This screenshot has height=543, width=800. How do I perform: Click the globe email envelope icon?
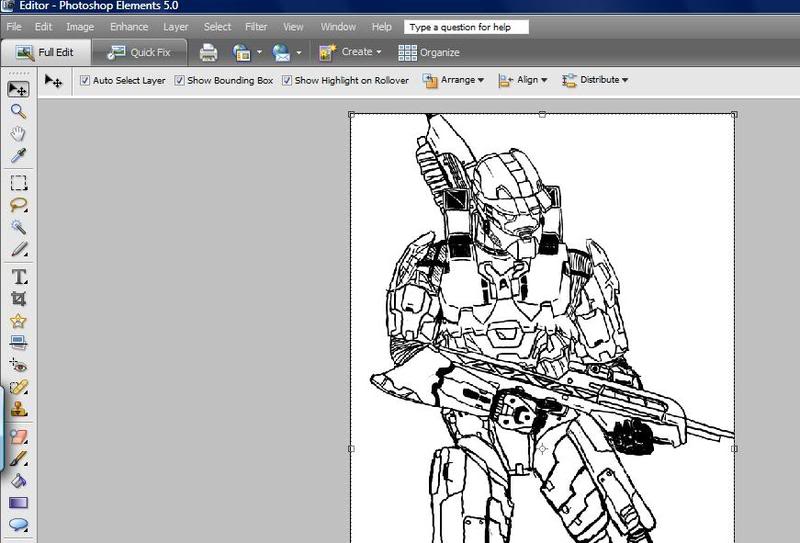pos(281,53)
